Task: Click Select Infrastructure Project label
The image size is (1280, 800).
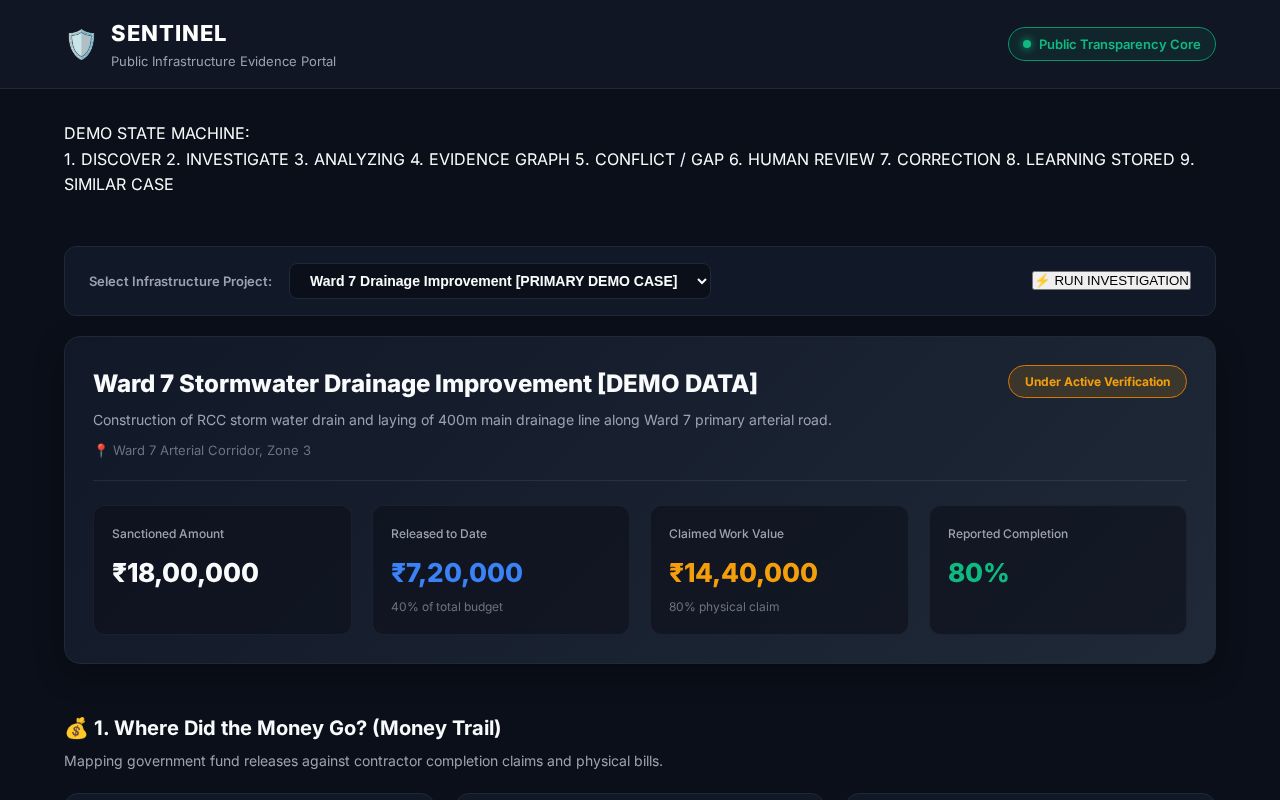Action: pyautogui.click(x=180, y=281)
